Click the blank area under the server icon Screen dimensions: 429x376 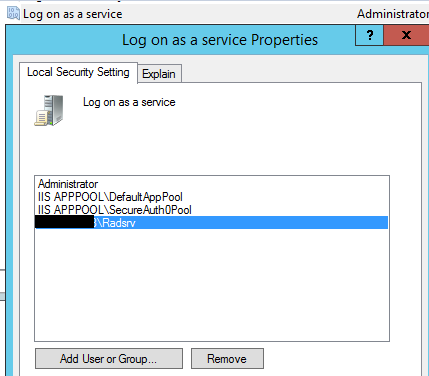49,150
